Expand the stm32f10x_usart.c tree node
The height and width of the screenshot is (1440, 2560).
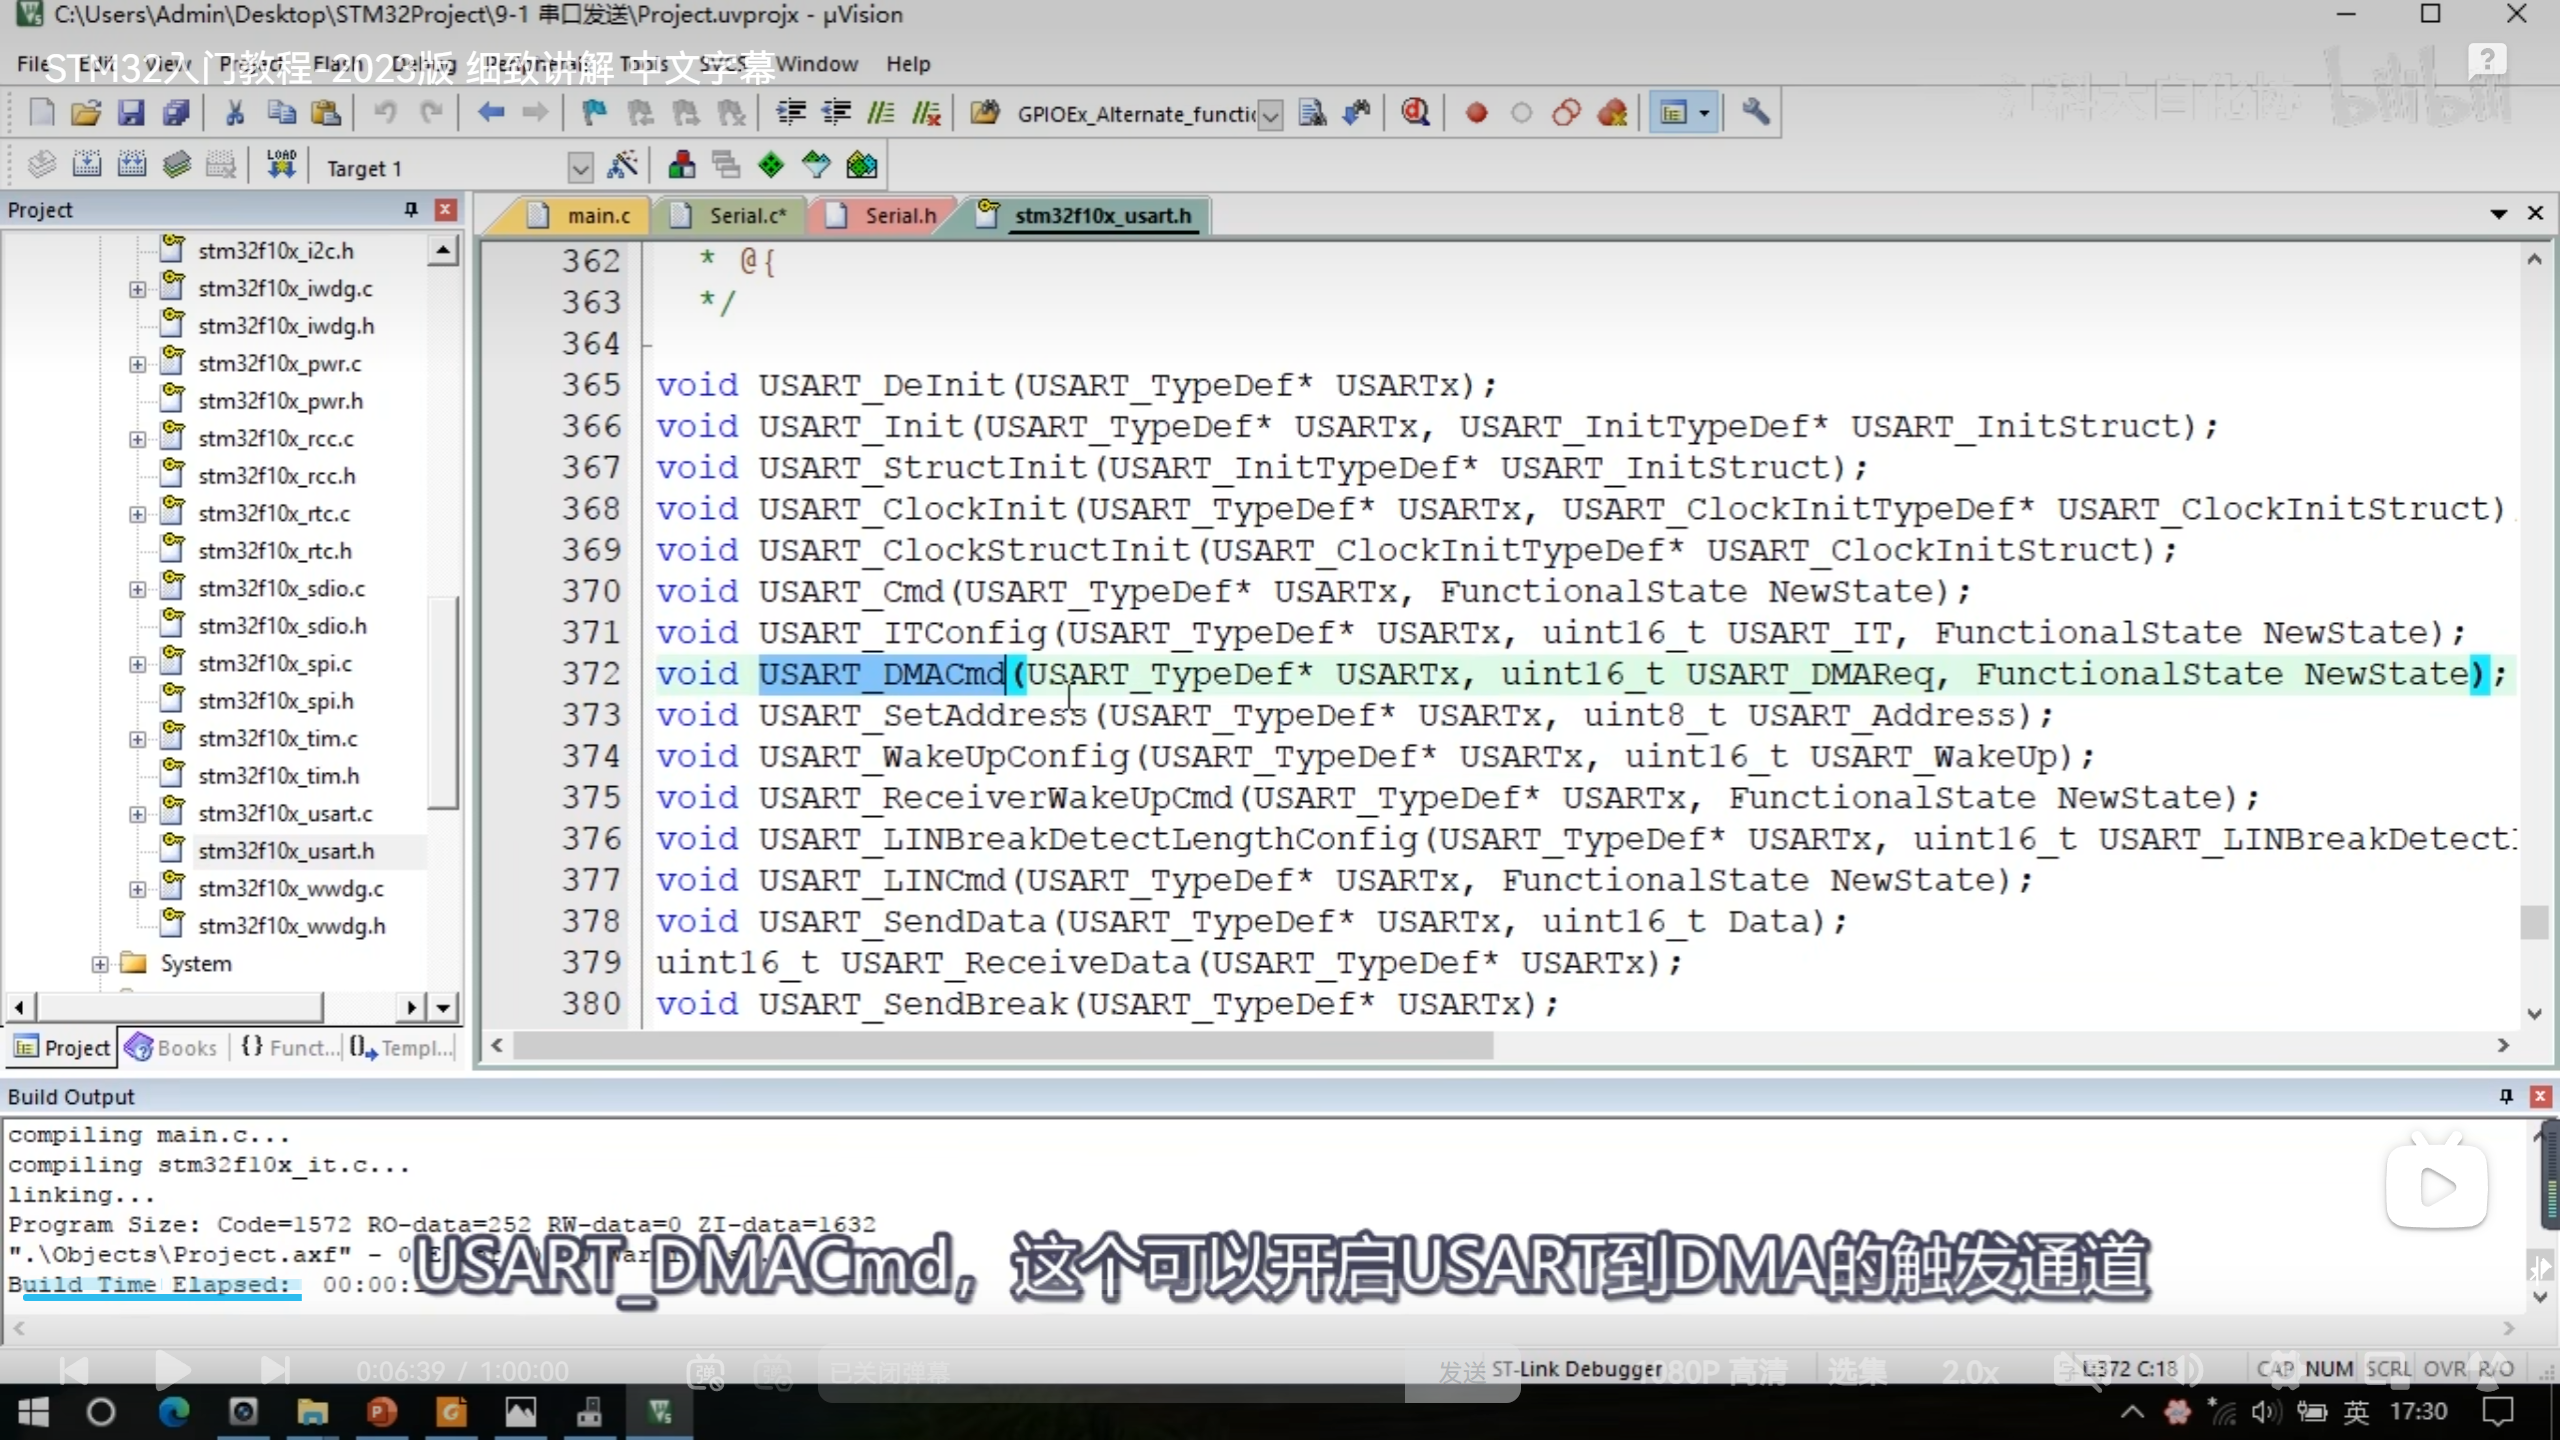(137, 814)
